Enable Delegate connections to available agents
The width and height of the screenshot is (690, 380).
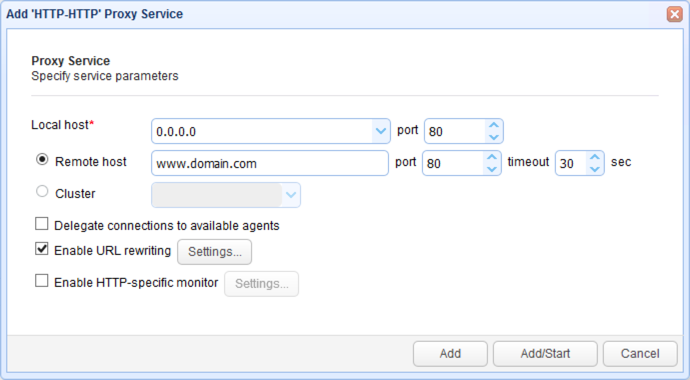(42, 224)
